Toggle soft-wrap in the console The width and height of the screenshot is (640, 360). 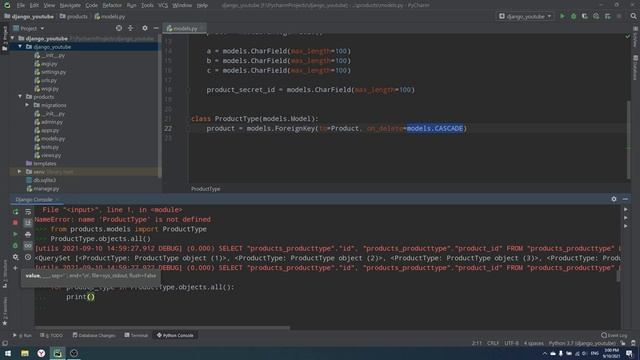point(28,212)
